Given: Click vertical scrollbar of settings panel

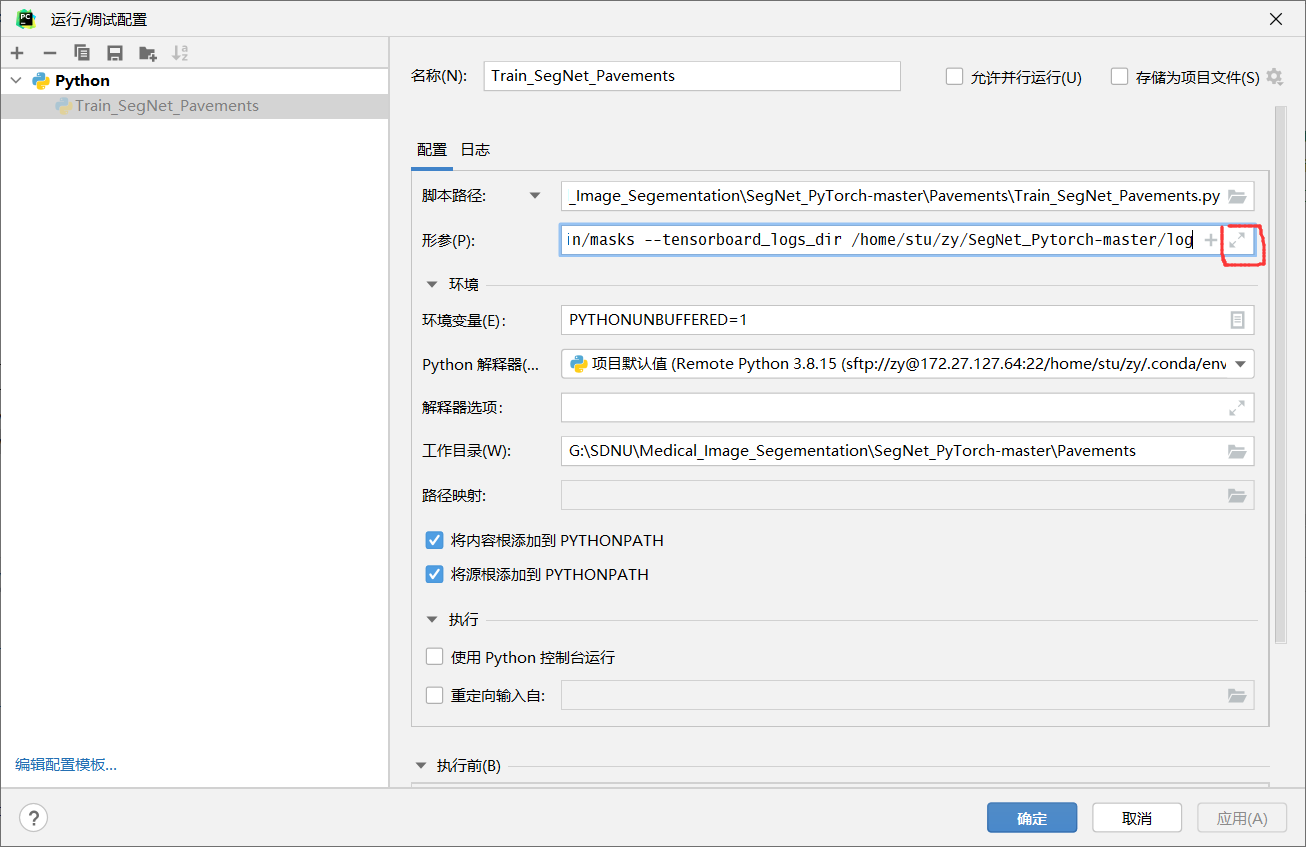Looking at the screenshot, I should coord(1280,375).
